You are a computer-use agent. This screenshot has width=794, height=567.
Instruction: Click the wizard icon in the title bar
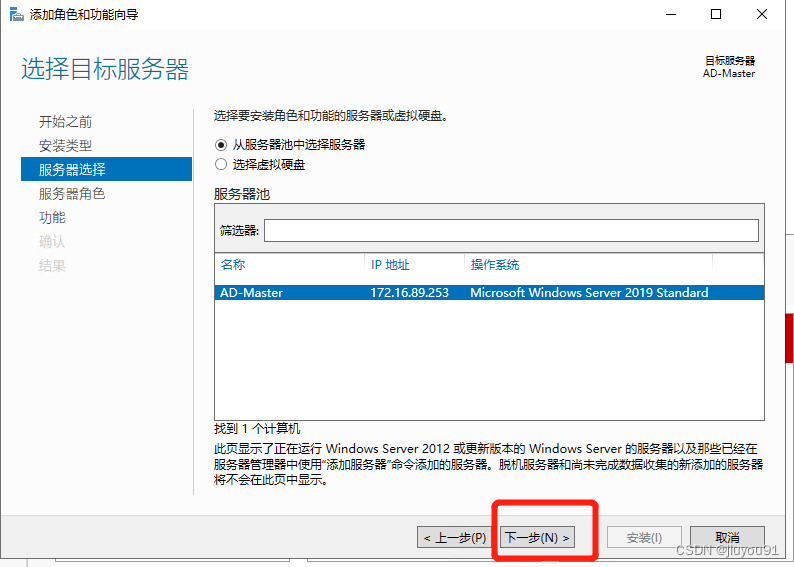point(17,14)
